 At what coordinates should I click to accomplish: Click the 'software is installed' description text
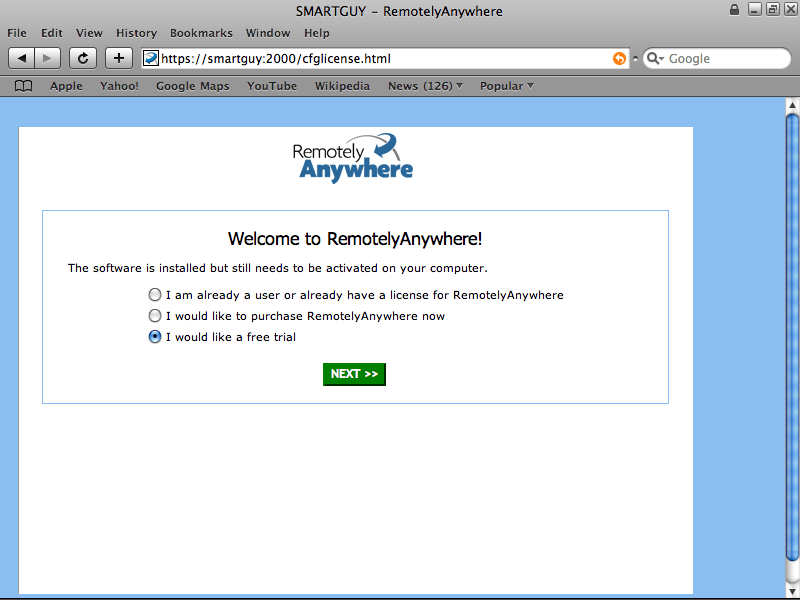[x=278, y=268]
